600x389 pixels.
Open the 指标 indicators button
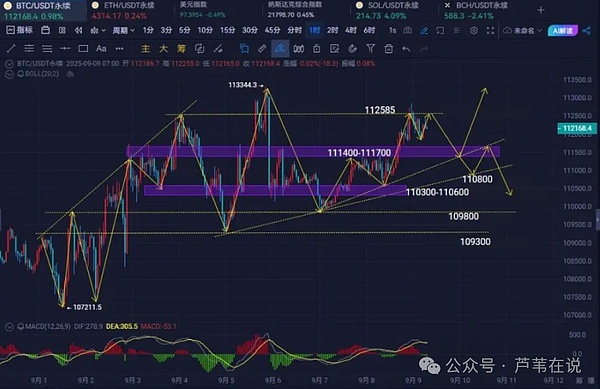pos(20,30)
